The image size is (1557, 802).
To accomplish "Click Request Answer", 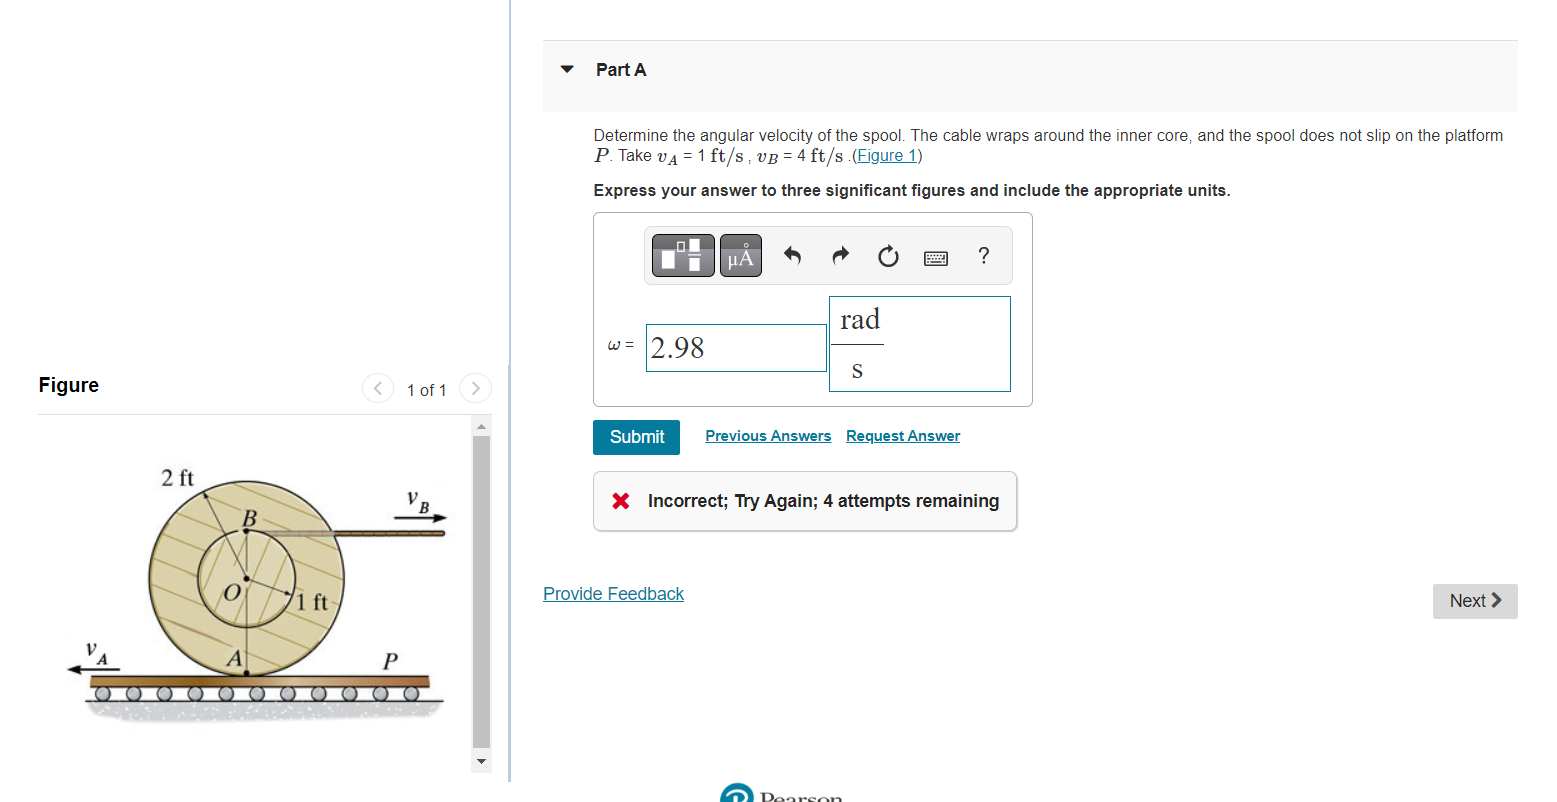I will pos(902,435).
